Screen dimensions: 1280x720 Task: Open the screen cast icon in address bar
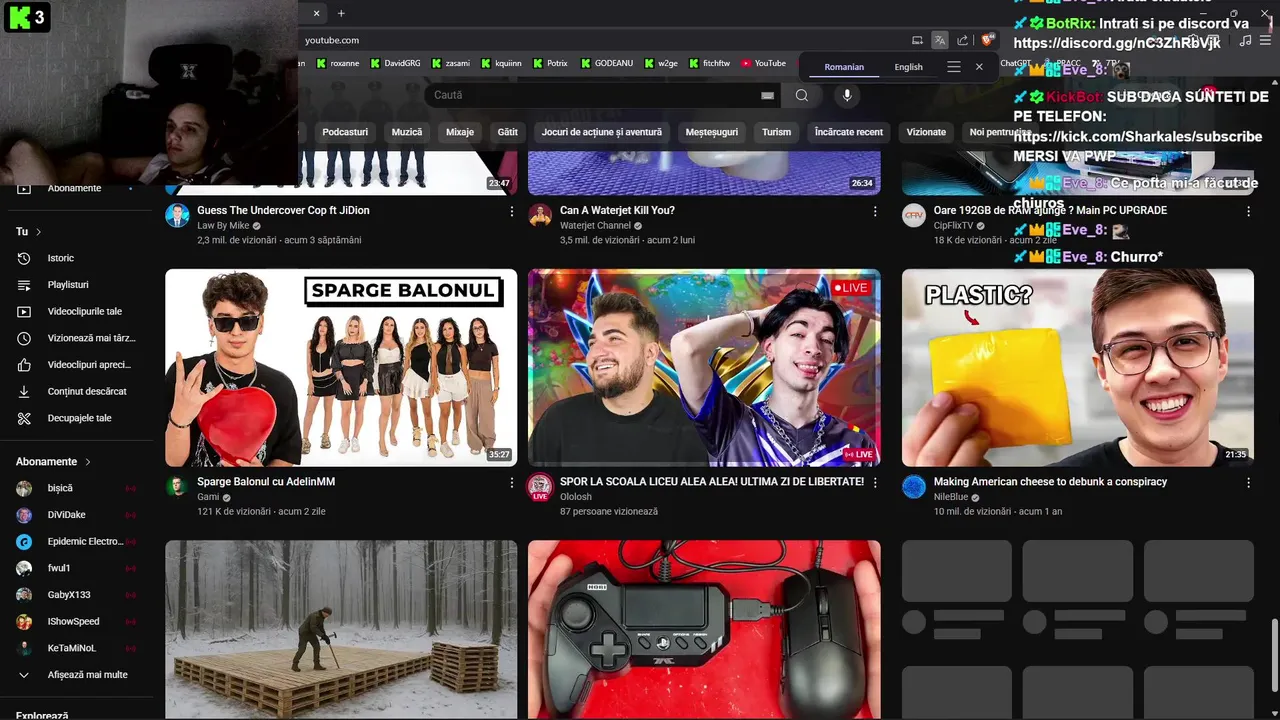[x=918, y=40]
